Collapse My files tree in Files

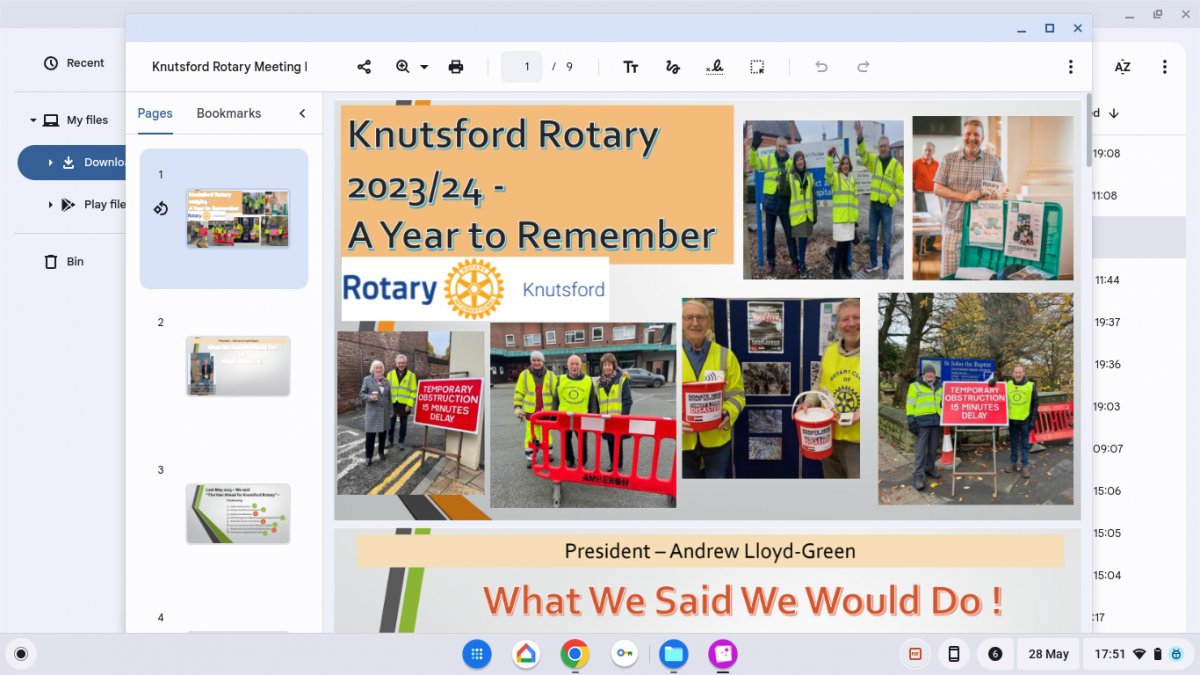[33, 120]
